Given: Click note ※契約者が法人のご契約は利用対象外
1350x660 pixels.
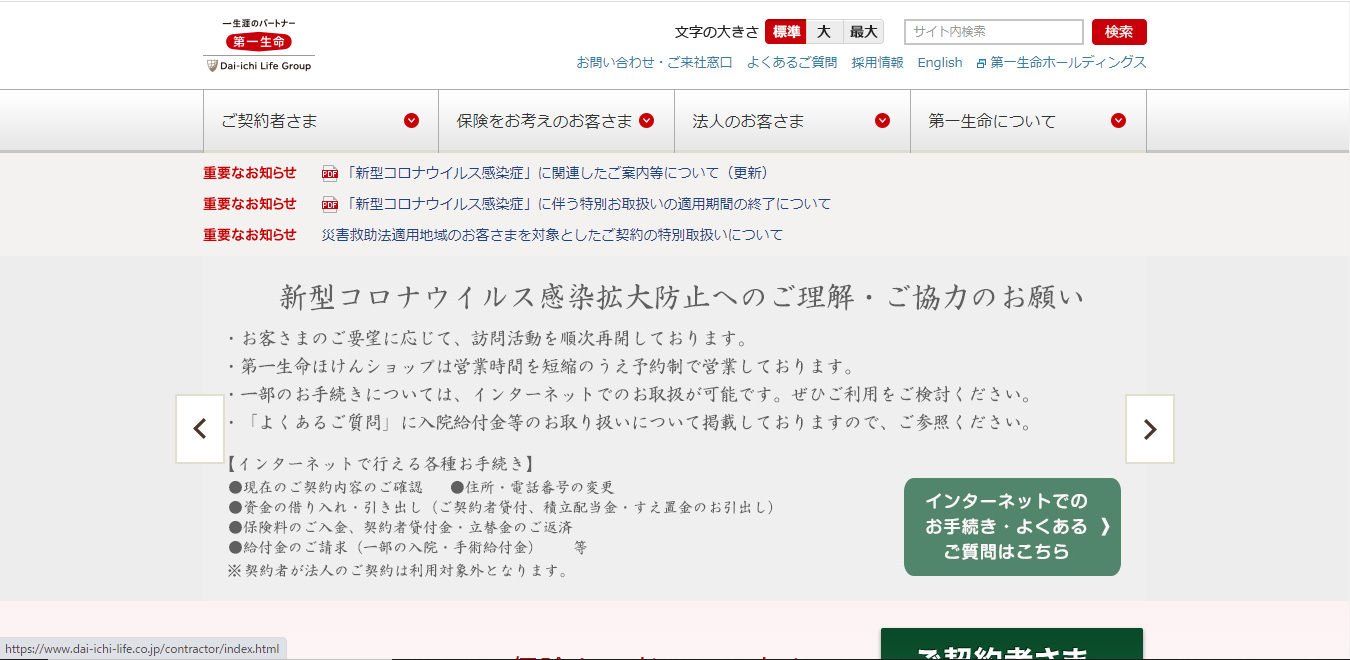Looking at the screenshot, I should 399,571.
